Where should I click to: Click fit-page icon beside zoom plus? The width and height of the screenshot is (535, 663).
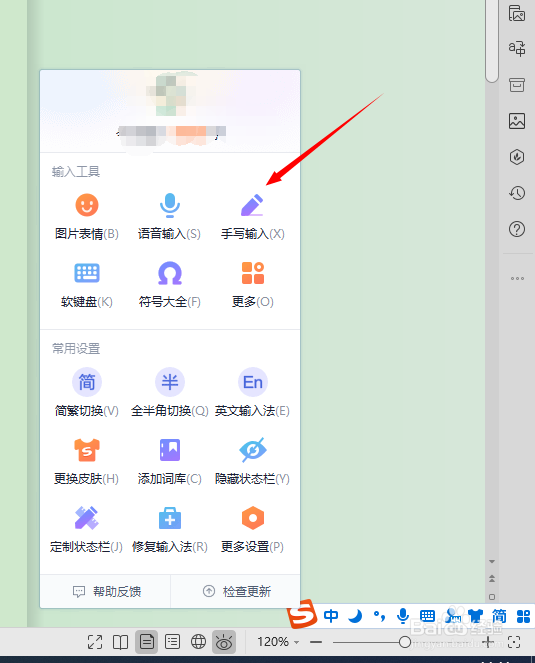pyautogui.click(x=514, y=642)
